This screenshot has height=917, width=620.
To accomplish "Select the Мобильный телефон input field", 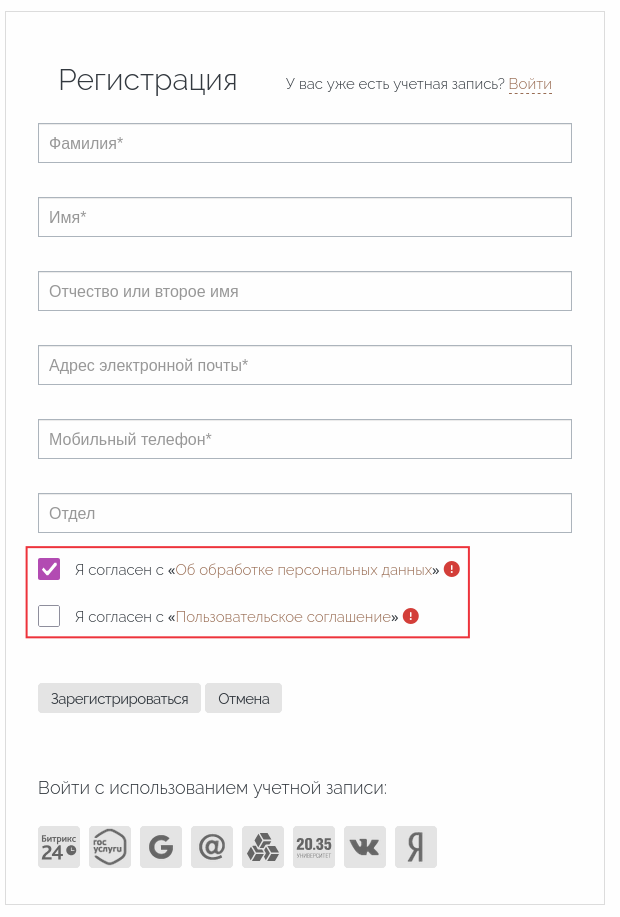I will [x=305, y=439].
